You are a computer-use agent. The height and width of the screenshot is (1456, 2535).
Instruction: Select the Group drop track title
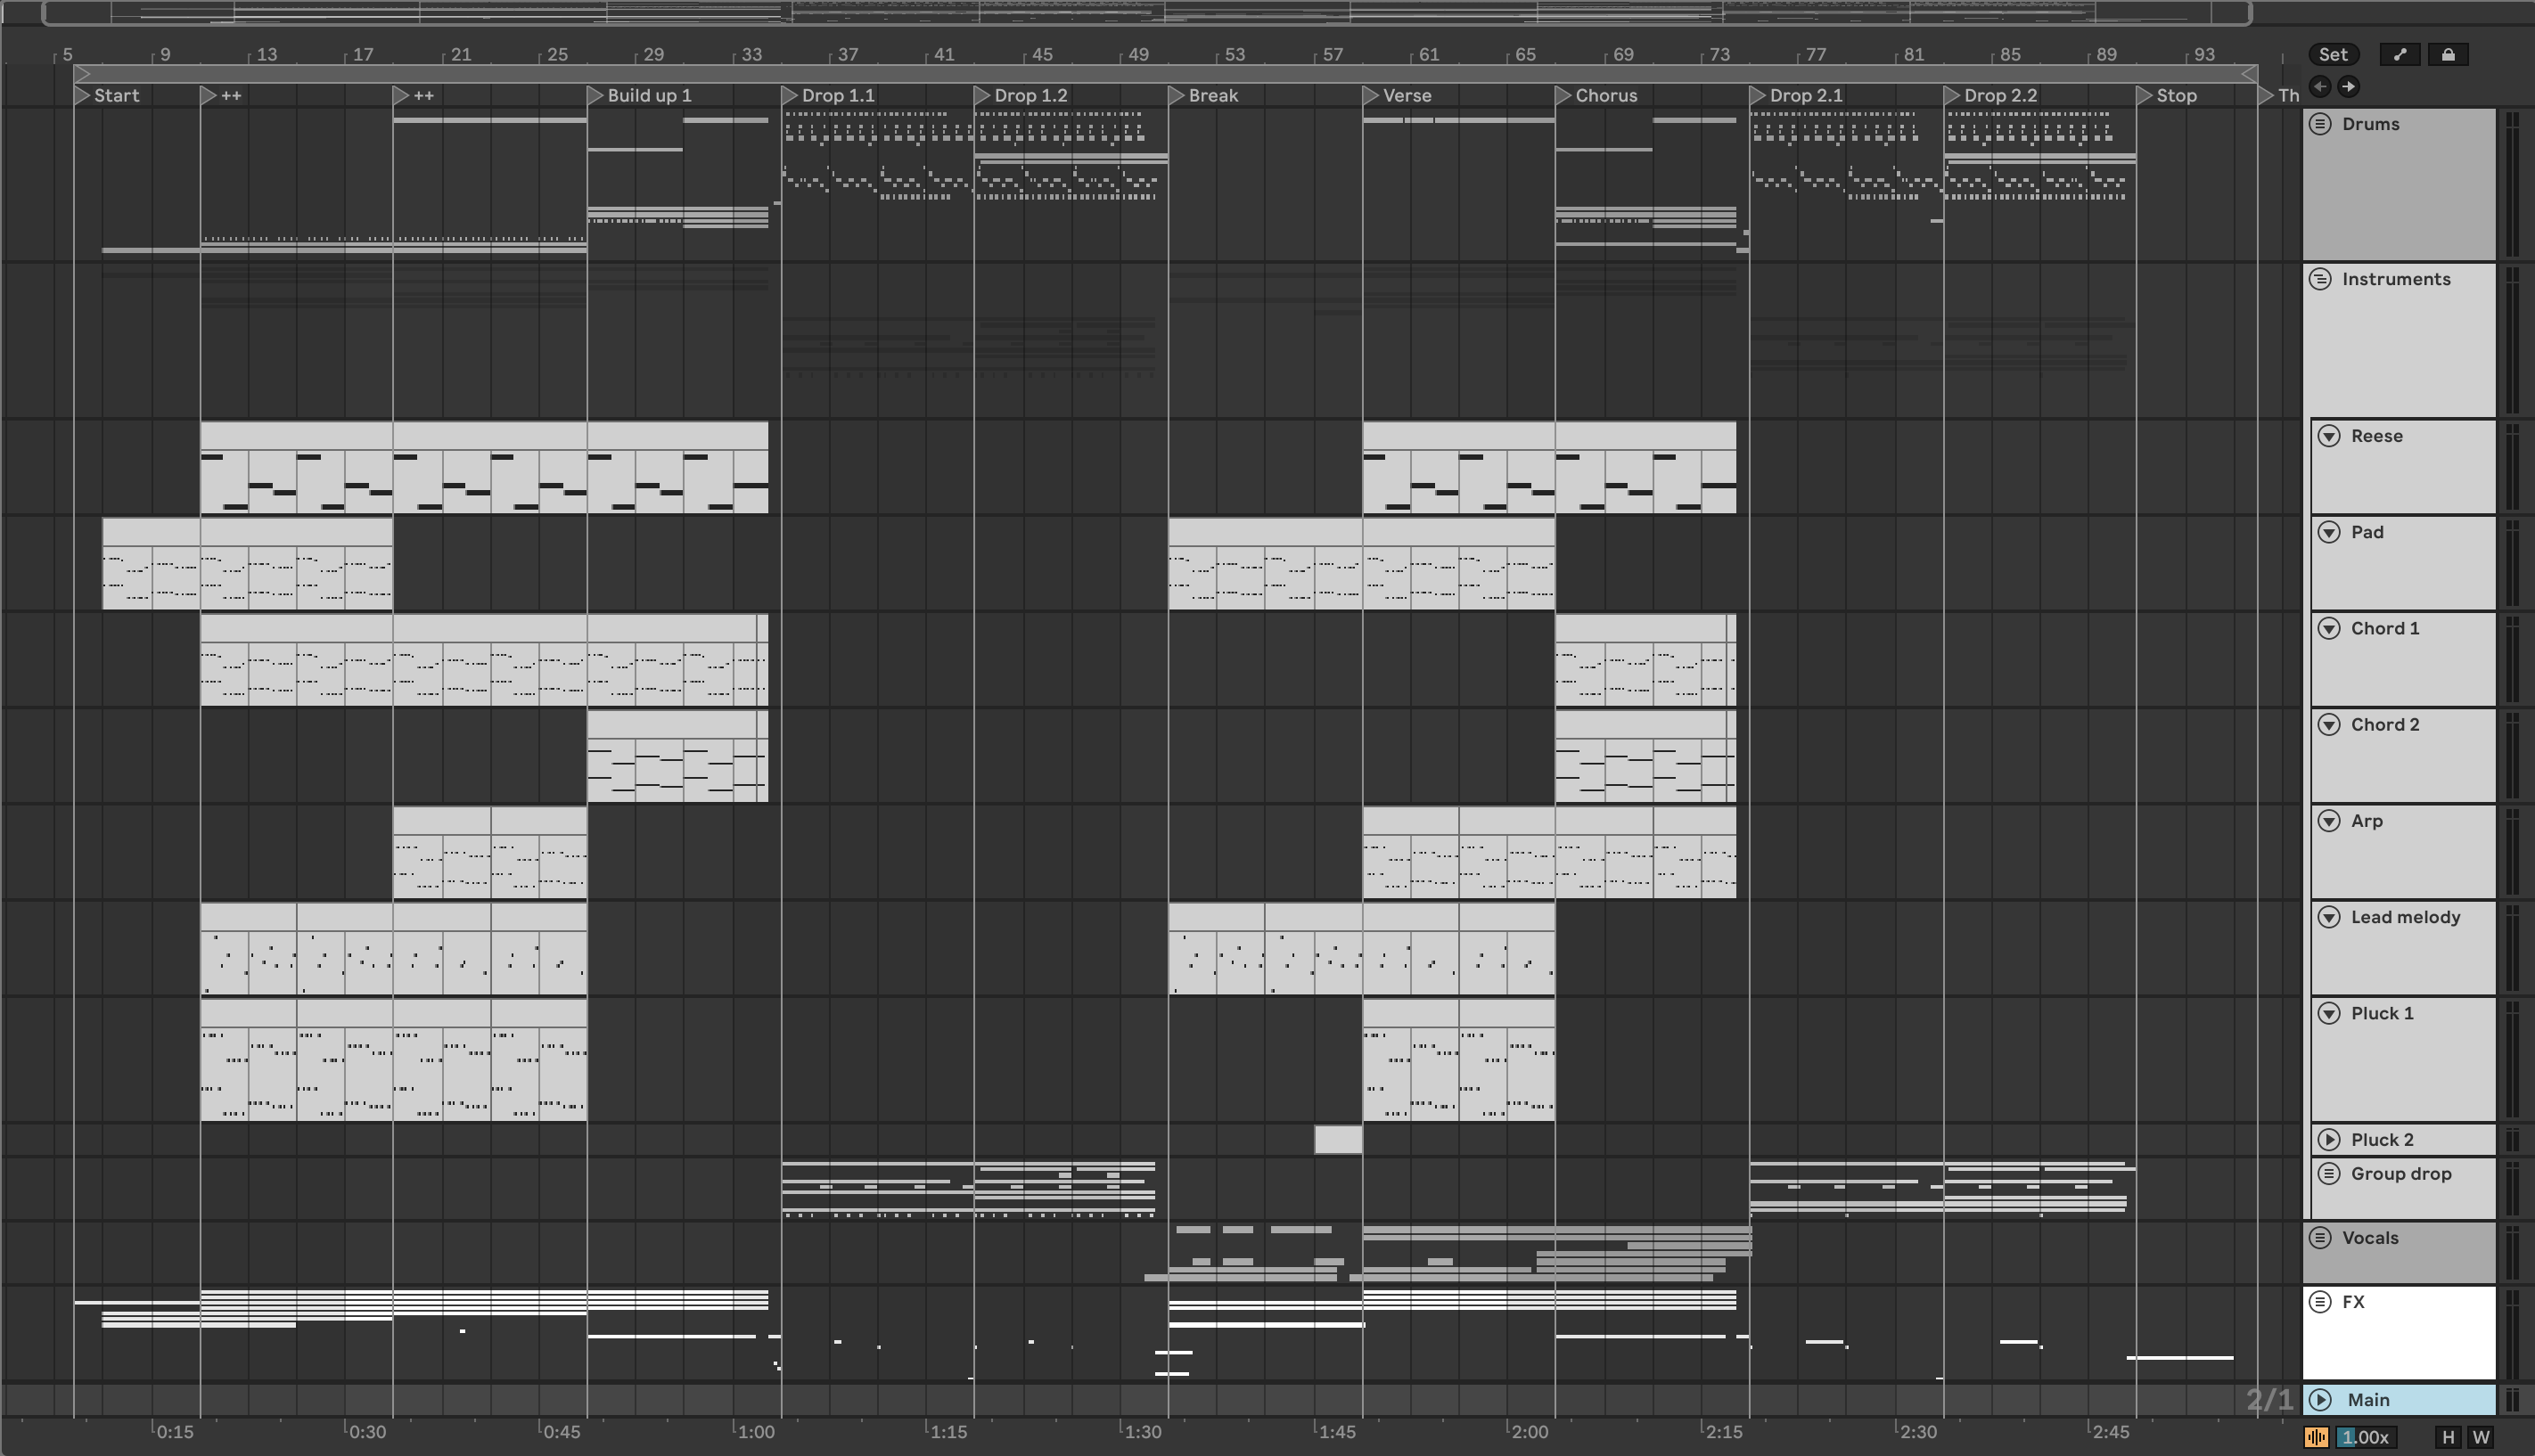click(x=2401, y=1174)
